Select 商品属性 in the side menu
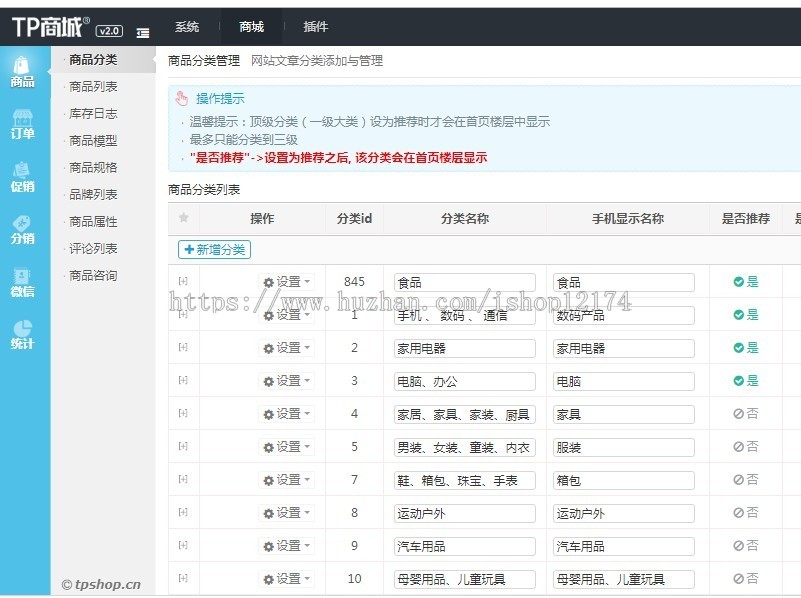This screenshot has width=801, height=598. tap(93, 222)
